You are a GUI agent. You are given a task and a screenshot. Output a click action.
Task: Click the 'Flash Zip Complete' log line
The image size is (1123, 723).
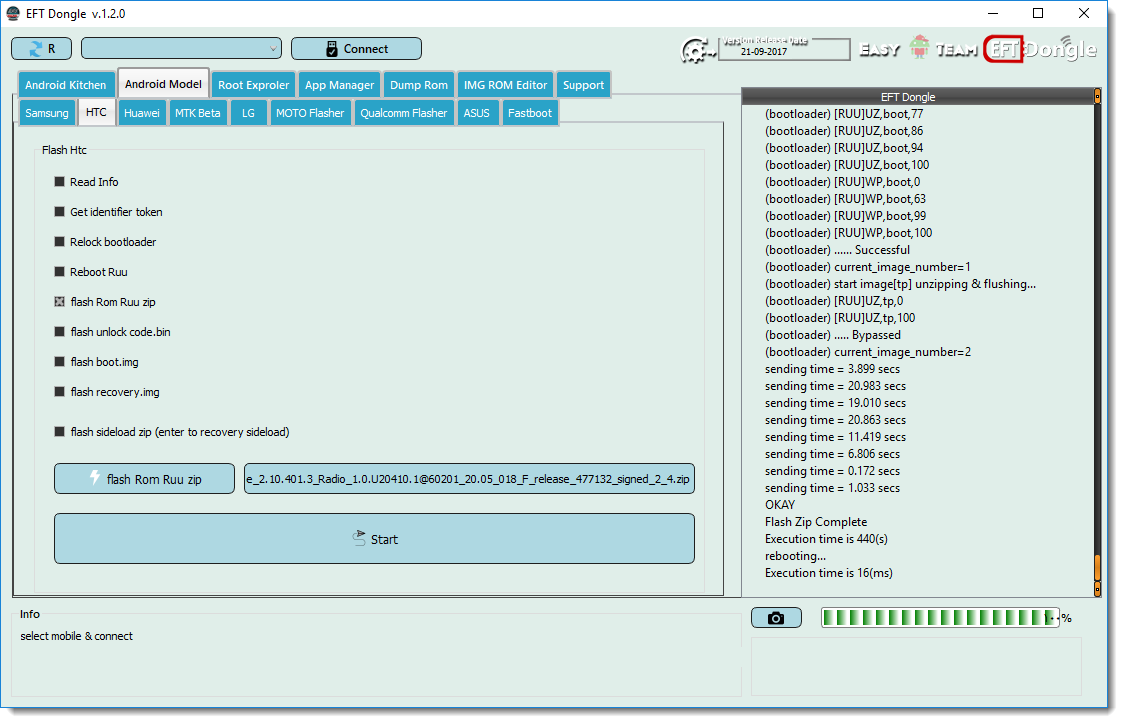click(816, 522)
